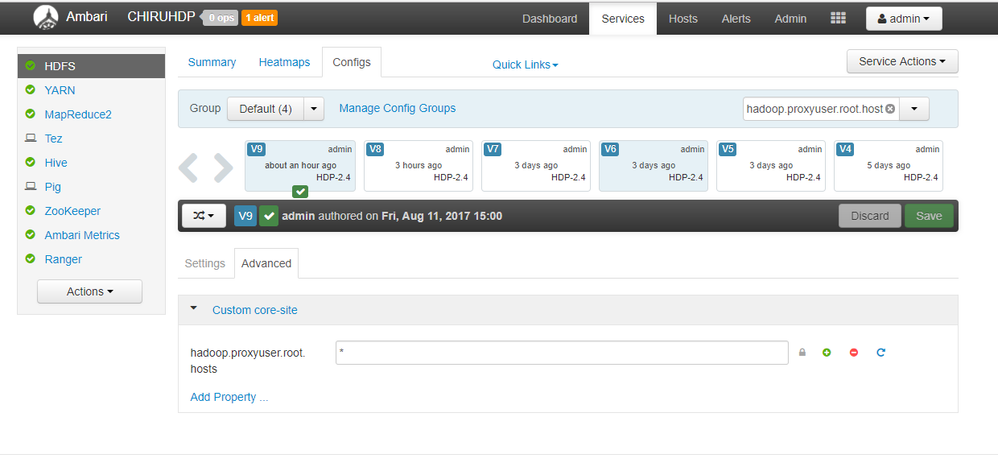Click the 0 ops badge
Image resolution: width=998 pixels, height=463 pixels.
point(220,18)
